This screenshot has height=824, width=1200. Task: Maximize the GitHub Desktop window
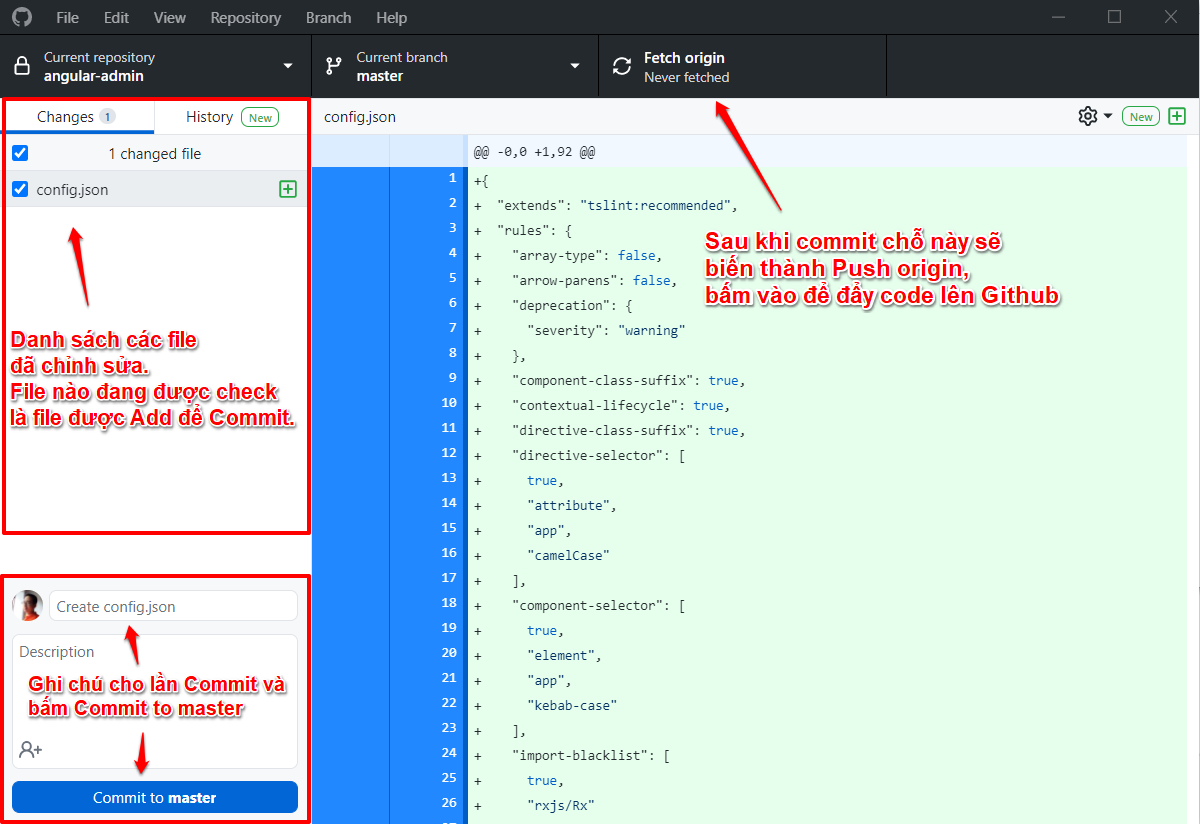[1114, 17]
